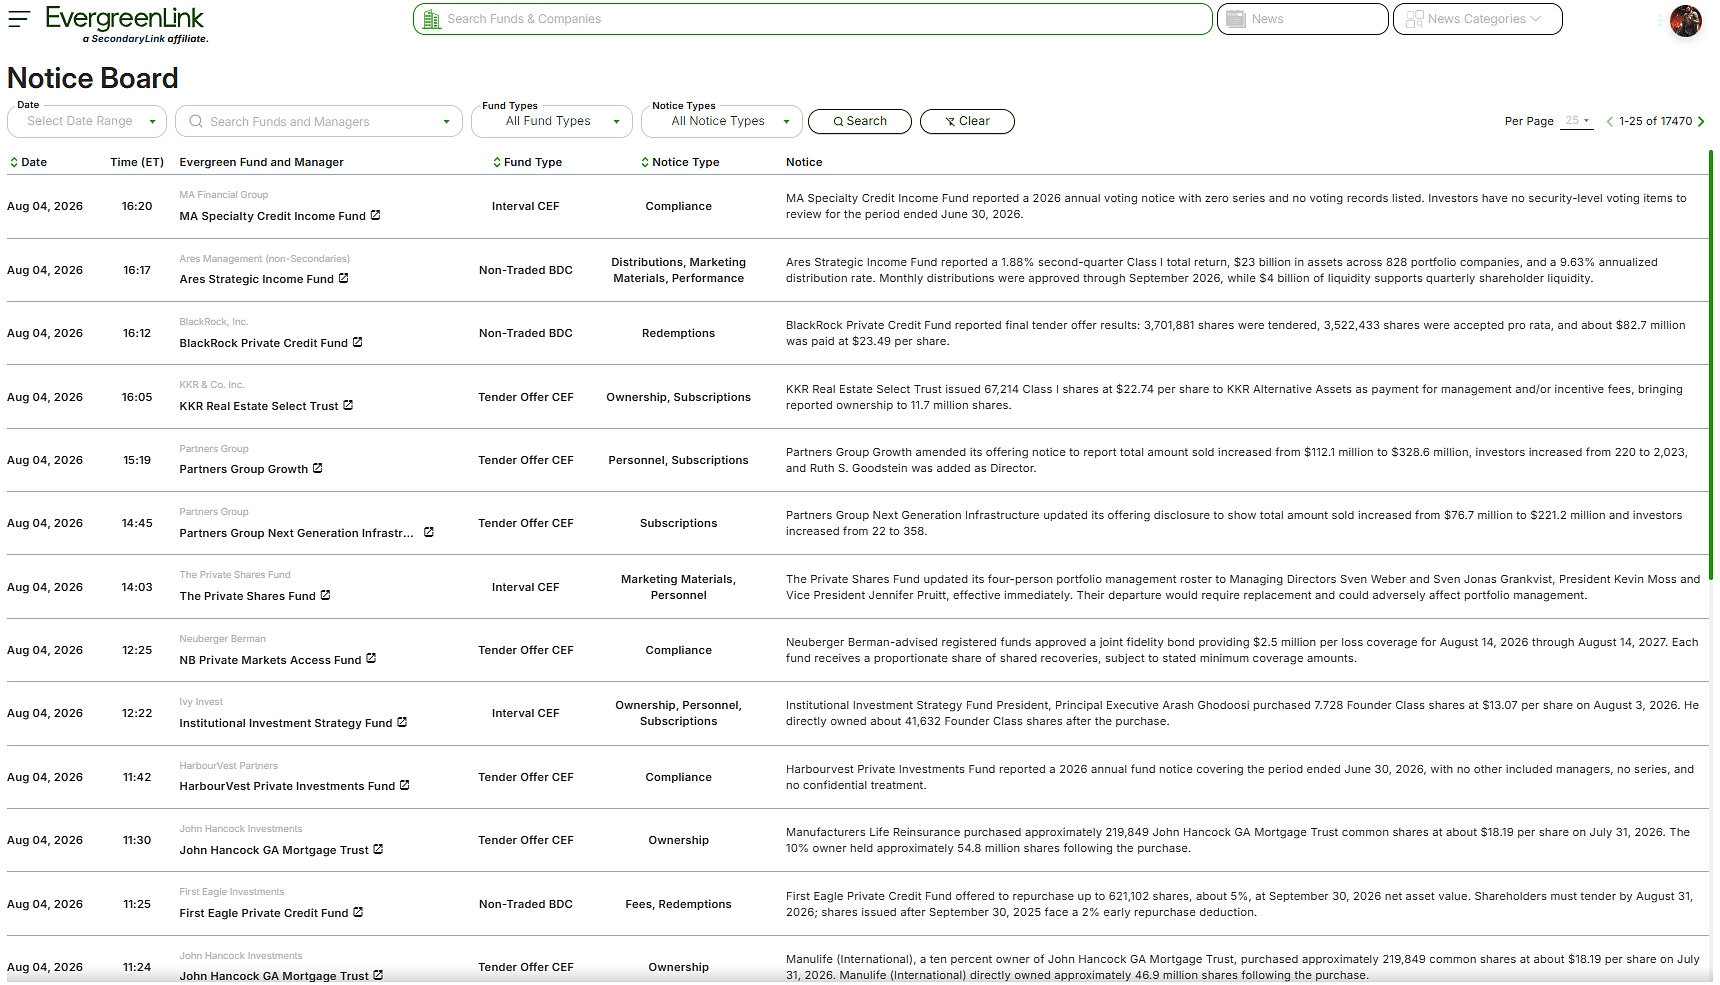Open external link for The Private Shares Fund
Viewport: 1720px width, 985px height.
(326, 595)
